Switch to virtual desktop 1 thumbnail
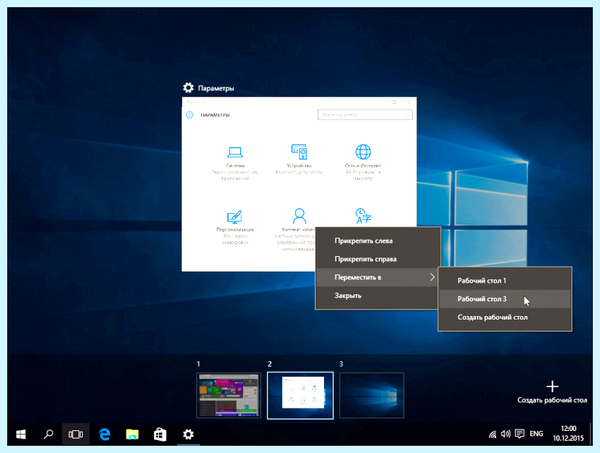This screenshot has width=600, height=453. coord(229,395)
